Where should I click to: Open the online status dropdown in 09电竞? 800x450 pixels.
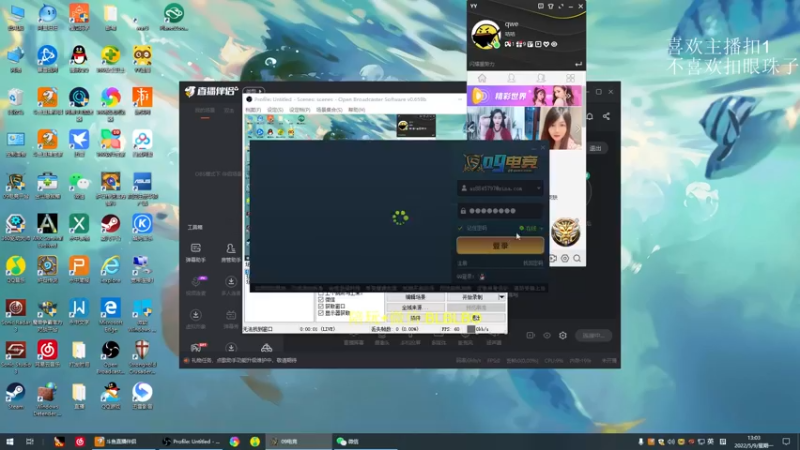[531, 228]
